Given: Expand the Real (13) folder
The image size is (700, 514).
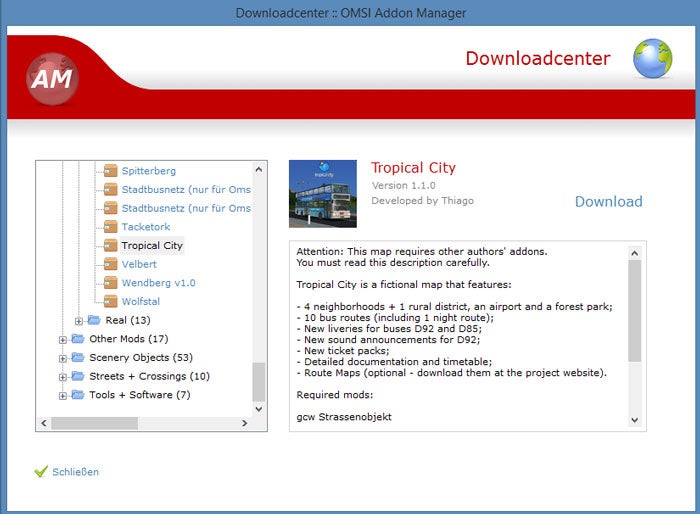Looking at the screenshot, I should pos(79,321).
